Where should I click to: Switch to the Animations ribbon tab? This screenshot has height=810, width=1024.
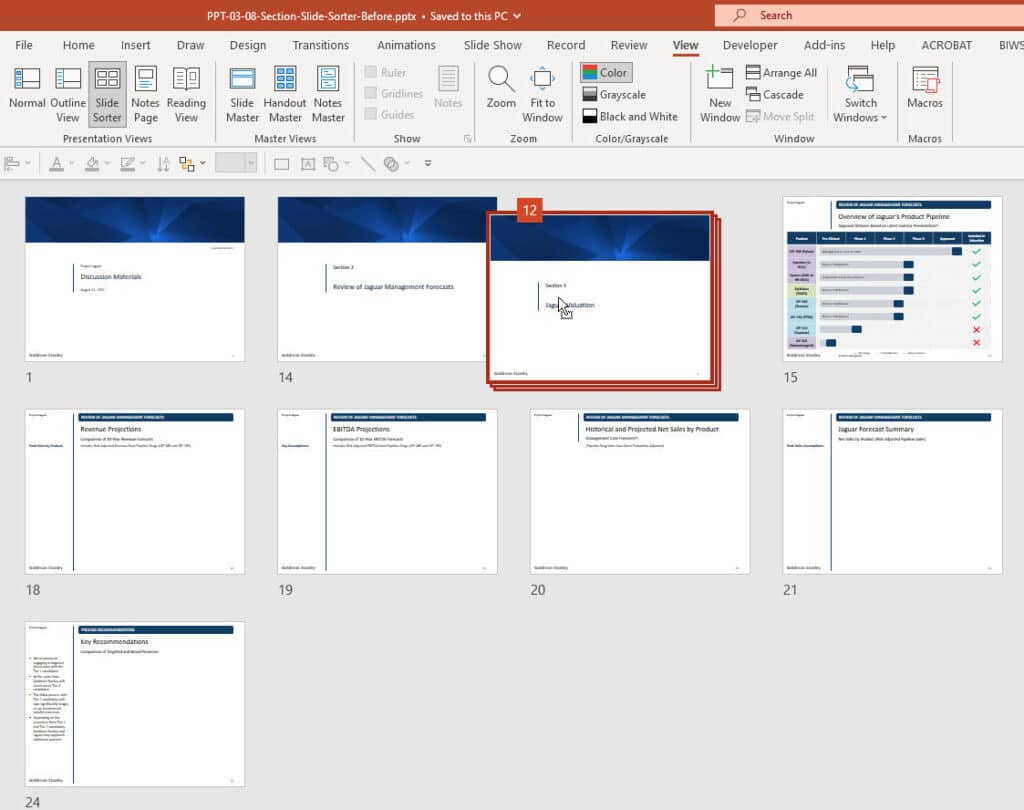[x=406, y=45]
